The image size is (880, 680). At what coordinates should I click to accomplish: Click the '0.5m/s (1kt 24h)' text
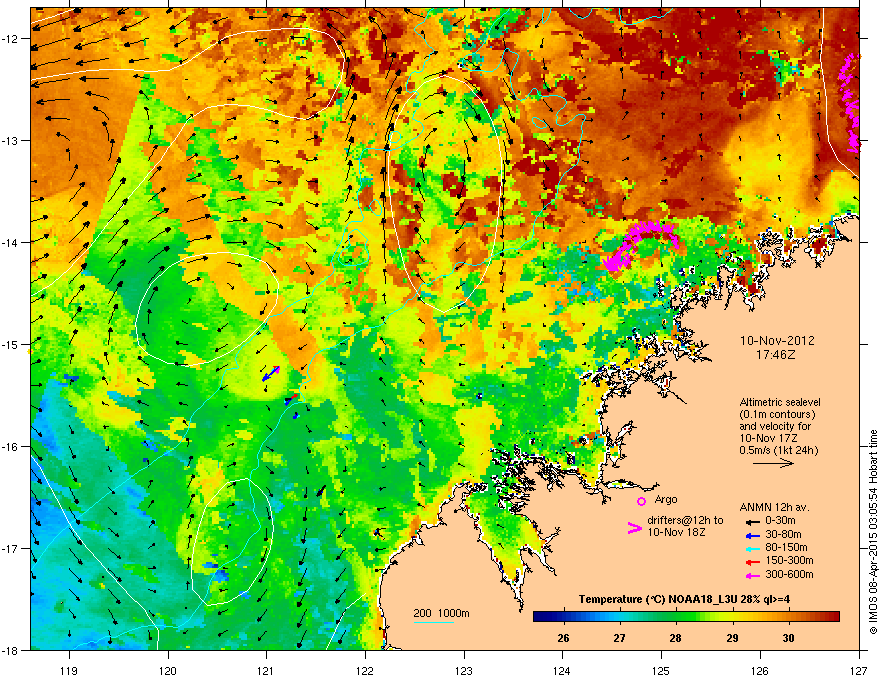click(x=778, y=450)
